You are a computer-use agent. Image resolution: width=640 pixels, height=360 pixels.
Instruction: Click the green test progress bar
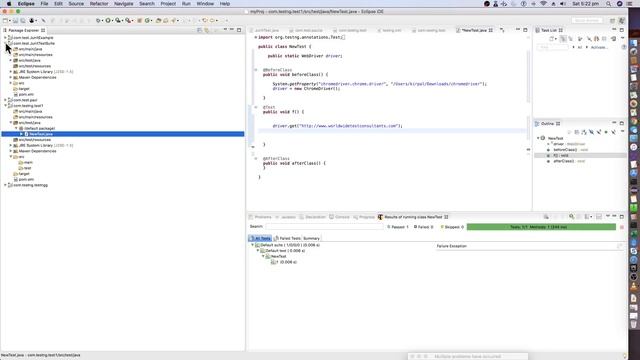coord(541,227)
